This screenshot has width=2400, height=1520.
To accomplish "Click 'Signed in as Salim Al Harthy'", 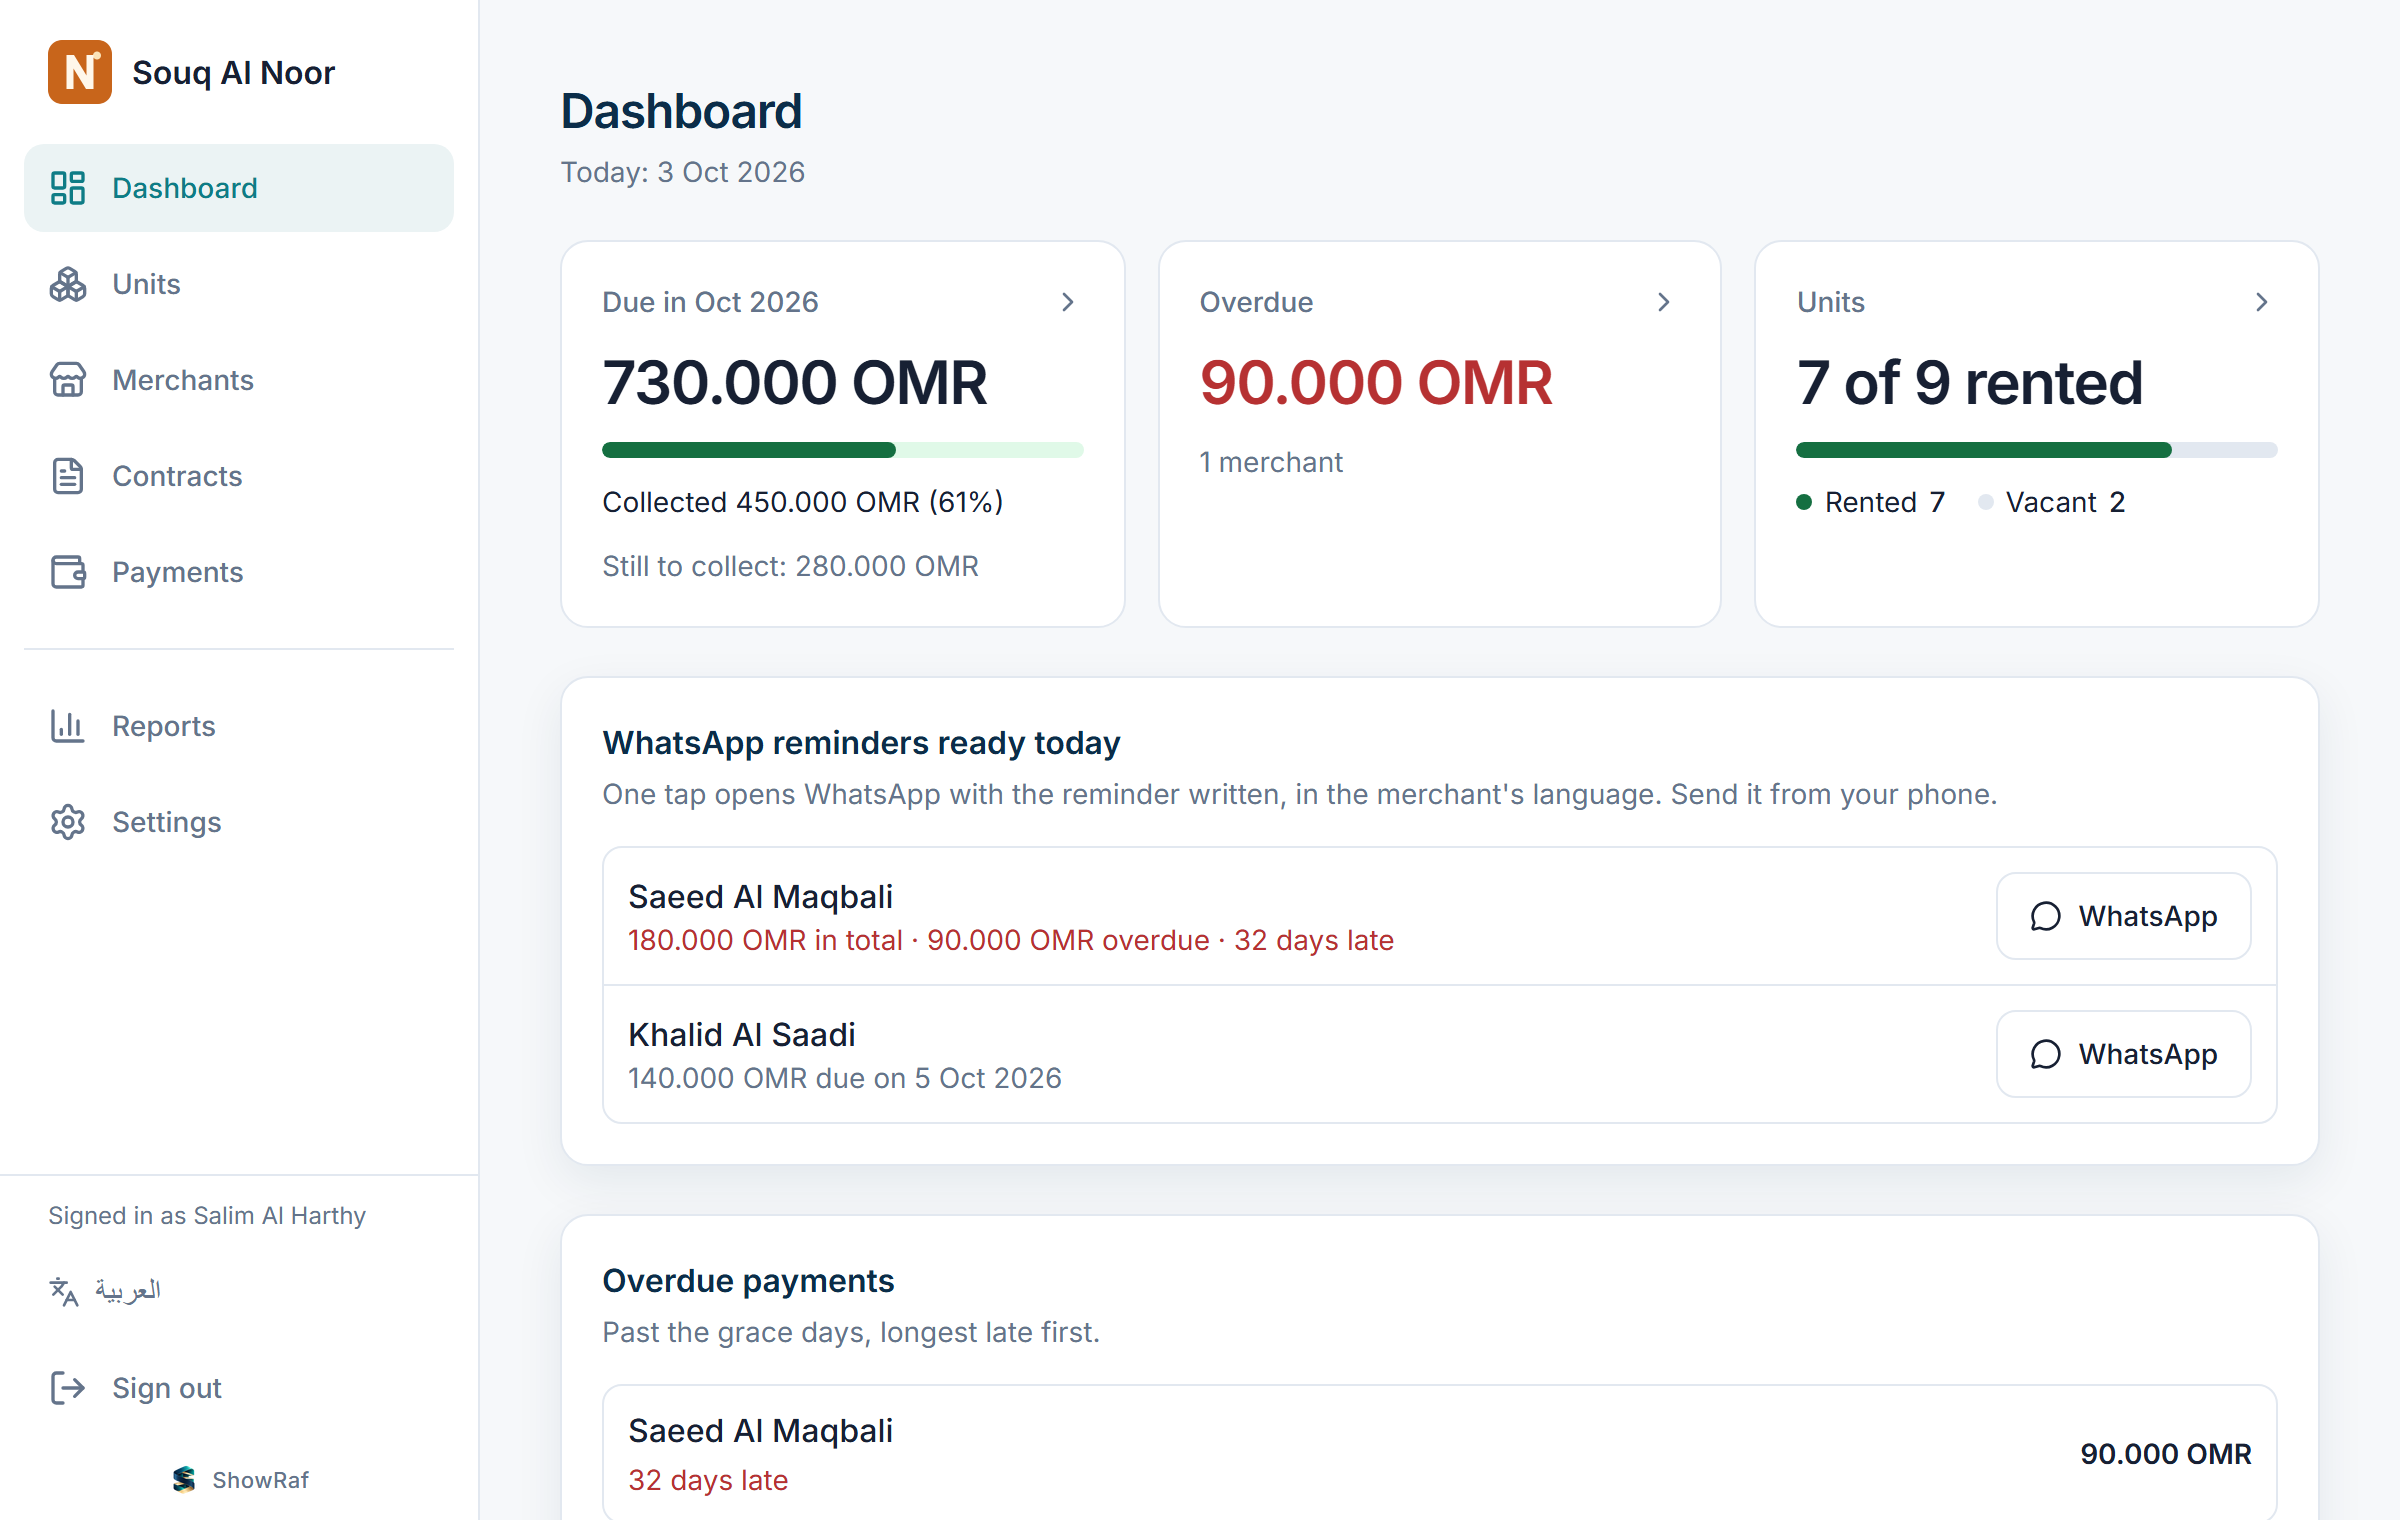I will 207,1216.
